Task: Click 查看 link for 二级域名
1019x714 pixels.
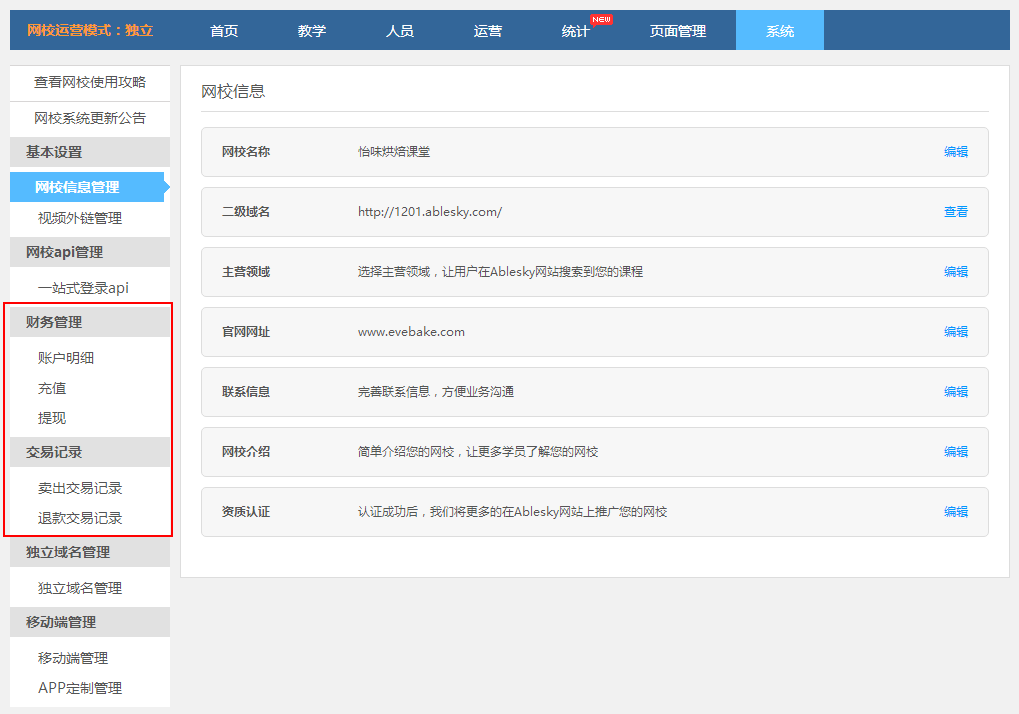Action: (x=955, y=212)
